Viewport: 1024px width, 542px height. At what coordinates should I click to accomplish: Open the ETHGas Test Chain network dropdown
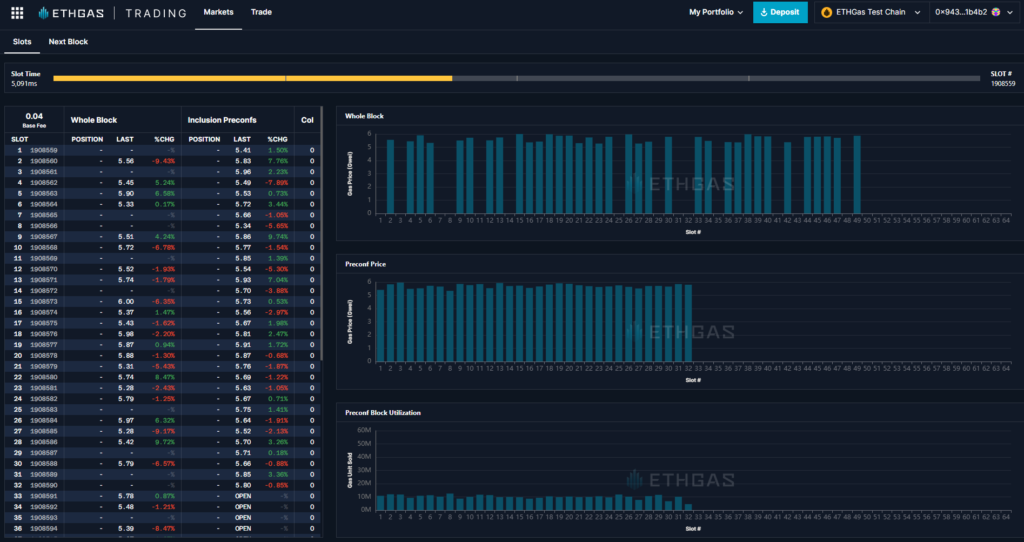coord(869,13)
